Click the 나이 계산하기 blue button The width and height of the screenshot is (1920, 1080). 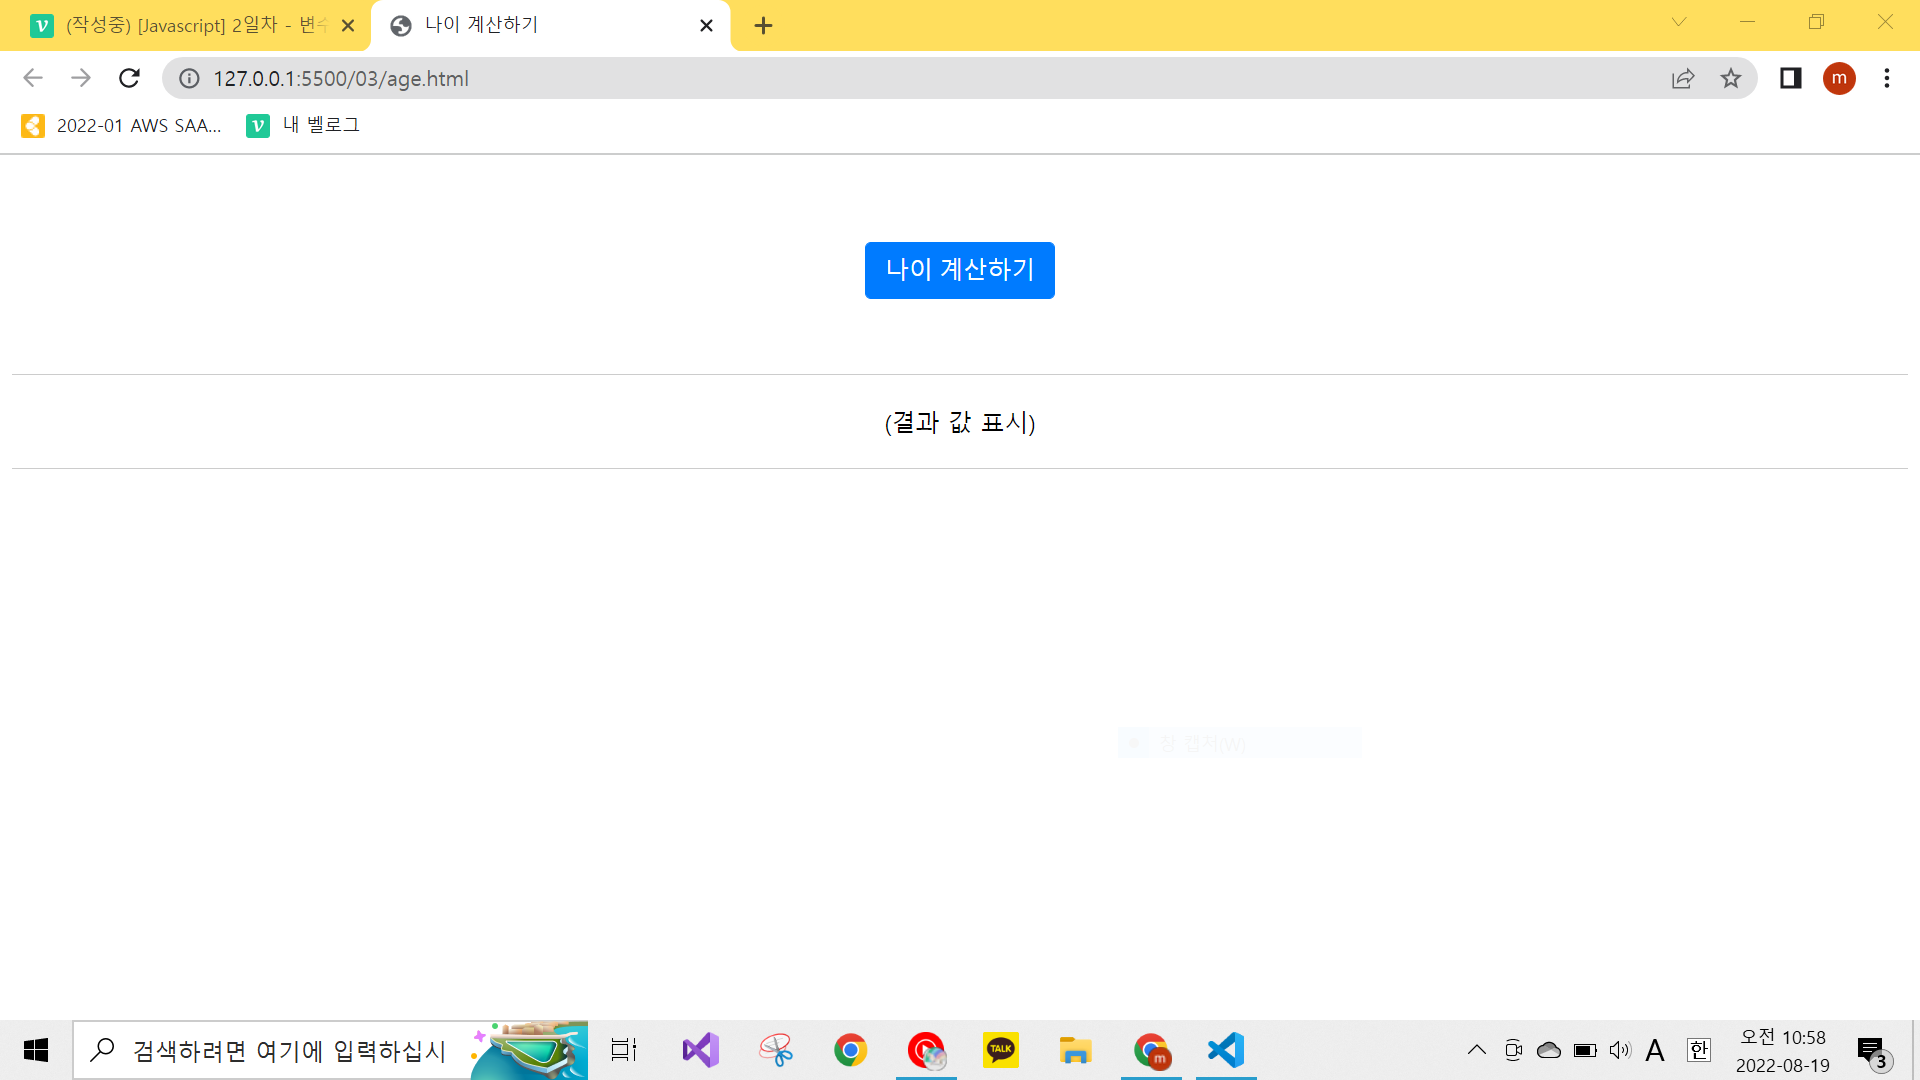point(959,270)
